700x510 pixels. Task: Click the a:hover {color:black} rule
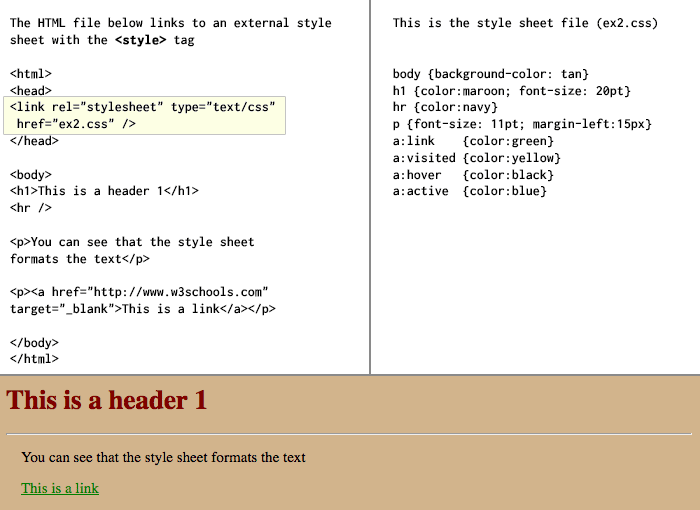pos(473,175)
